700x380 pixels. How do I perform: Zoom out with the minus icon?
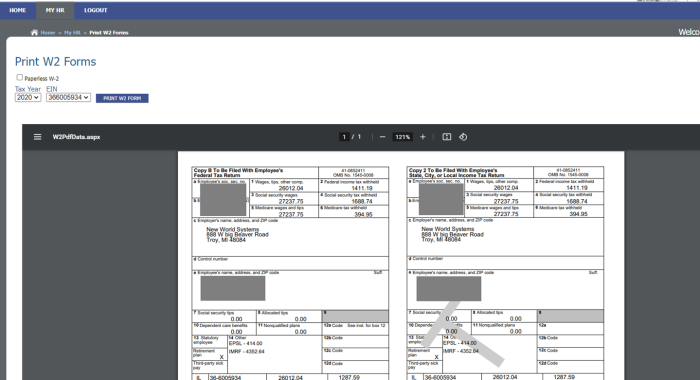(x=383, y=137)
